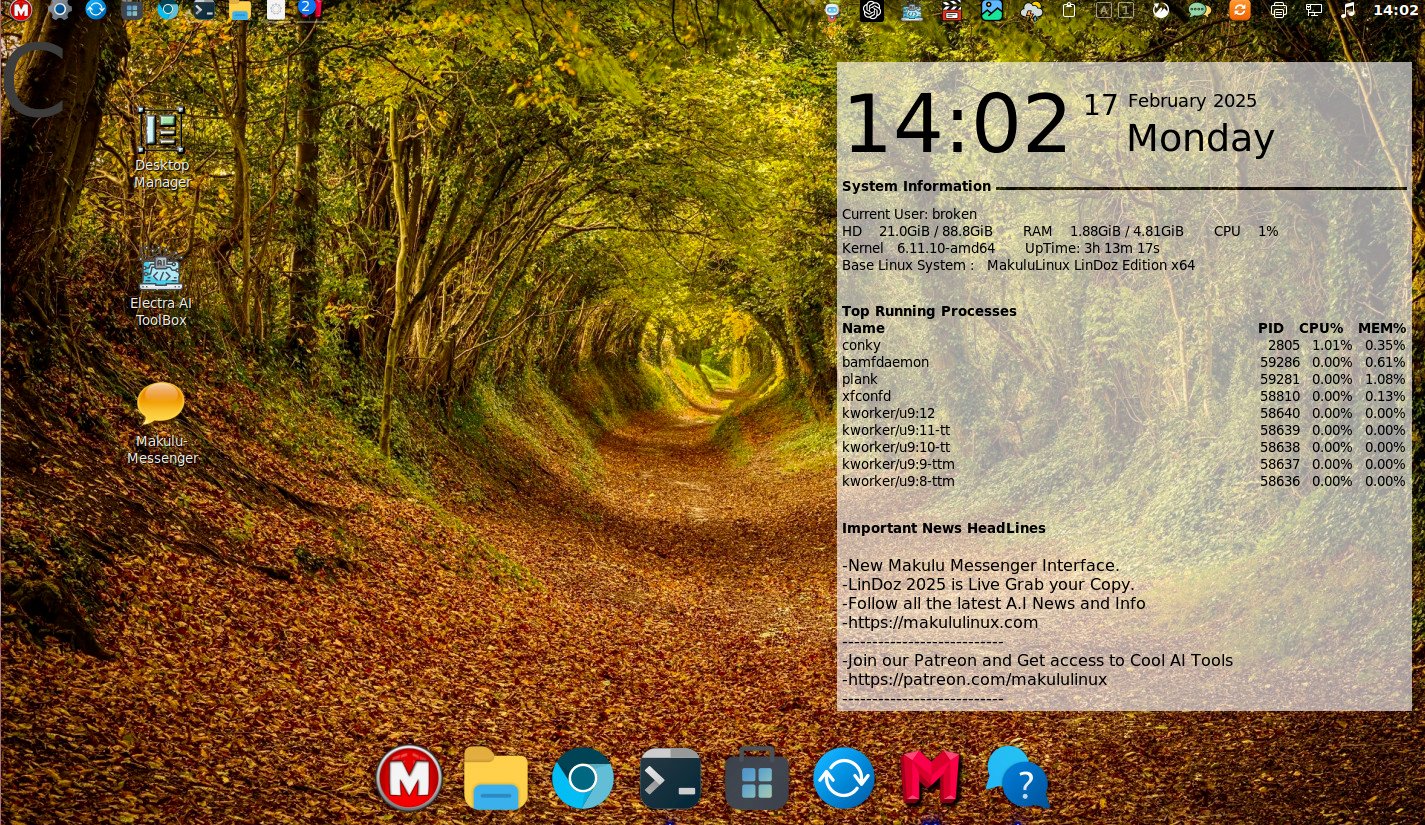Click 'Current User: broken' text

pos(909,214)
